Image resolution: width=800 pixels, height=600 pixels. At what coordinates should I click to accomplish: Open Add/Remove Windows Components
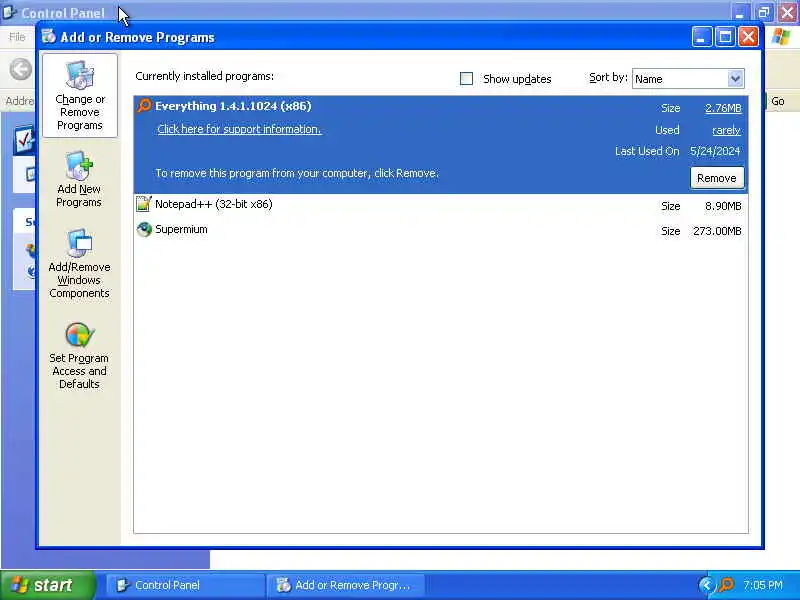click(x=79, y=264)
